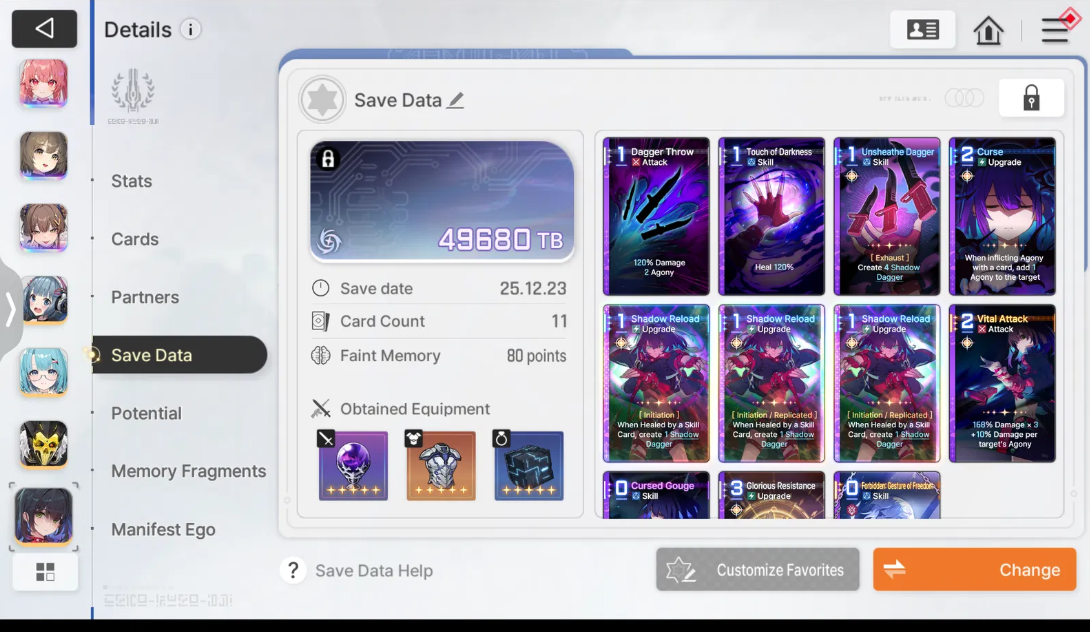Return to the home screen

988,30
